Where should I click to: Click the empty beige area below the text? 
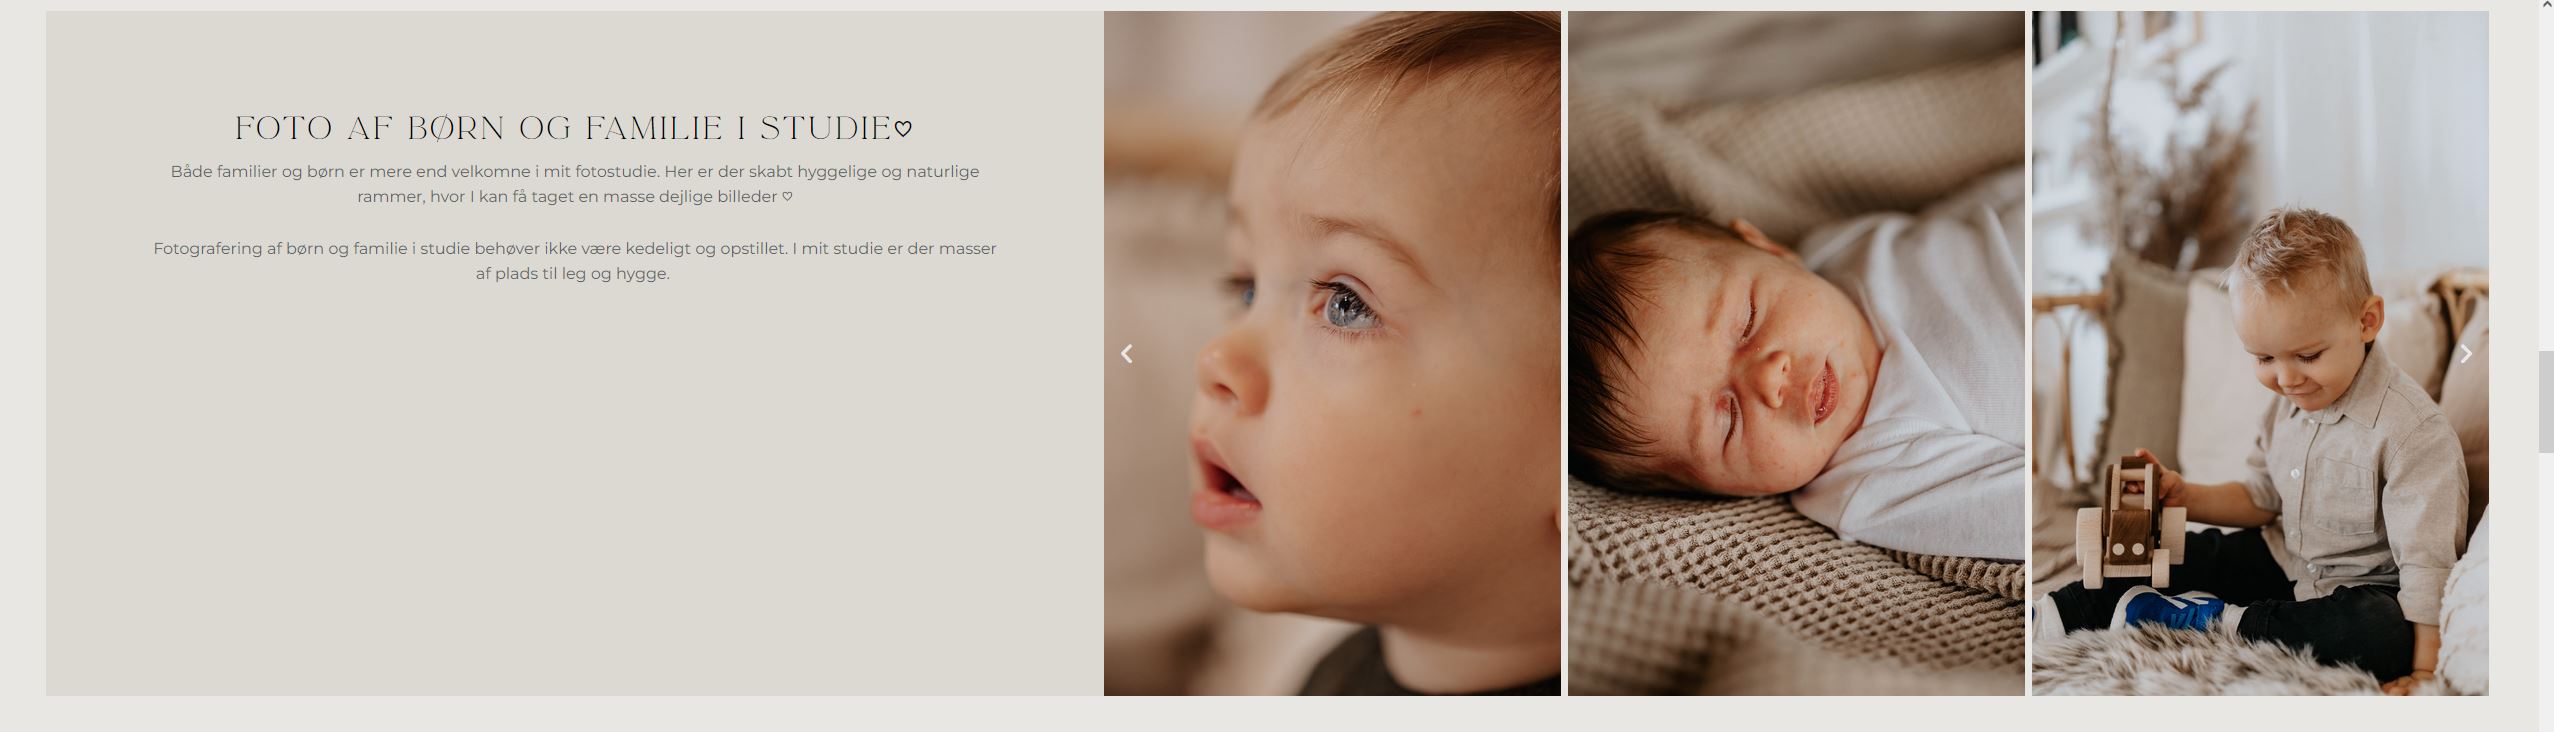(x=575, y=490)
